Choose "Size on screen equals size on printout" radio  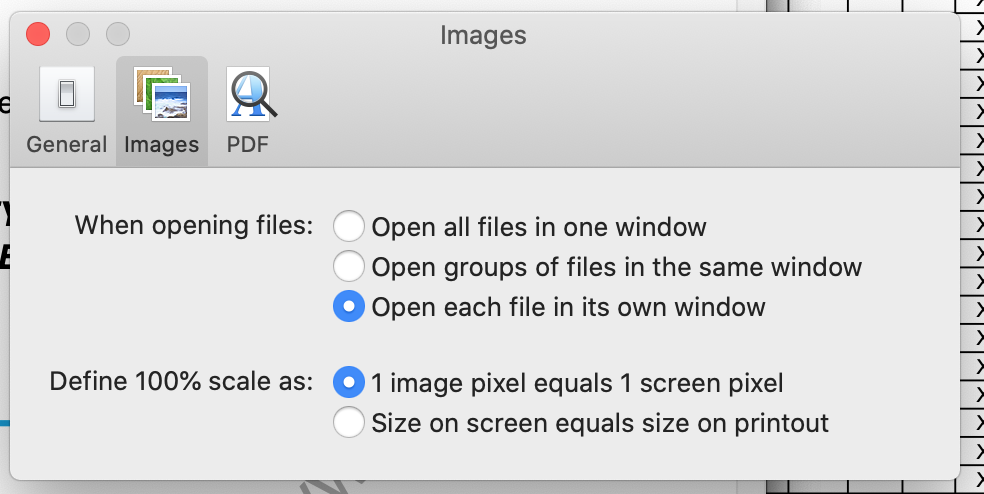pyautogui.click(x=348, y=423)
